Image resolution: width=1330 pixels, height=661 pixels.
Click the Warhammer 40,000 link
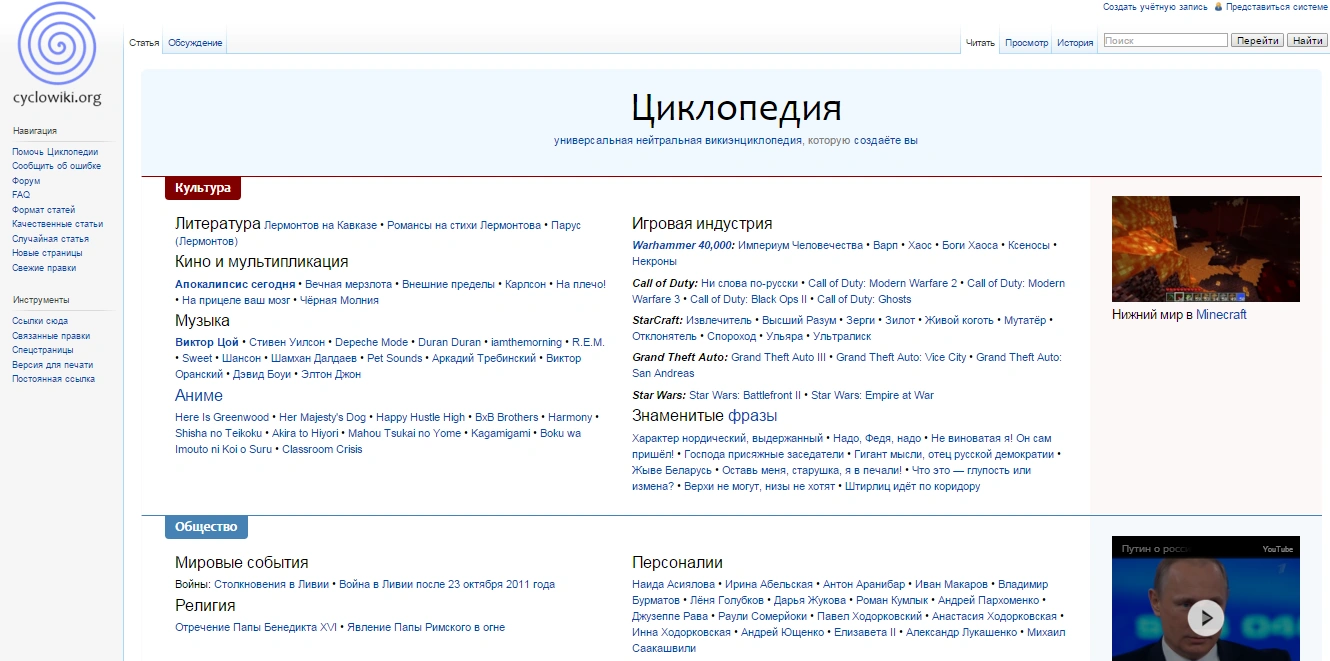pos(683,246)
